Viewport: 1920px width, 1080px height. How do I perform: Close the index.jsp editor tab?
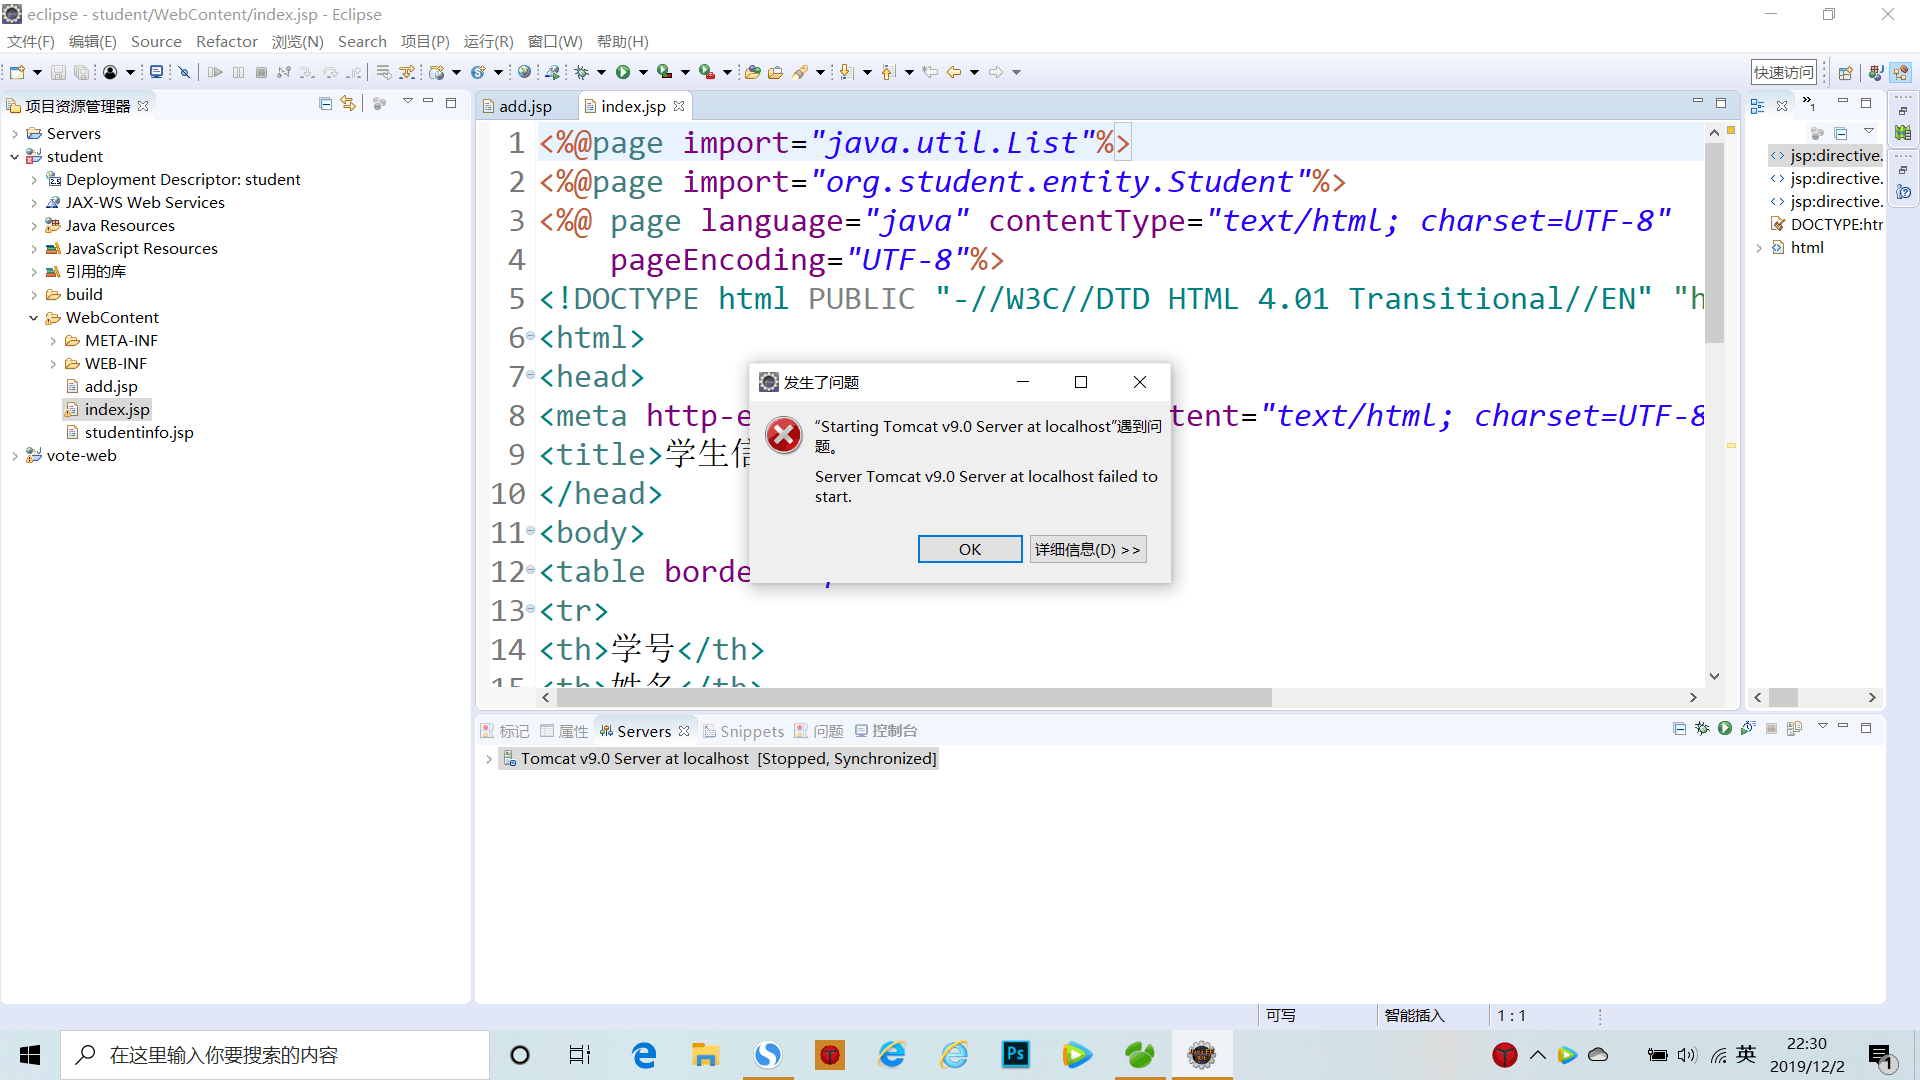click(x=680, y=106)
